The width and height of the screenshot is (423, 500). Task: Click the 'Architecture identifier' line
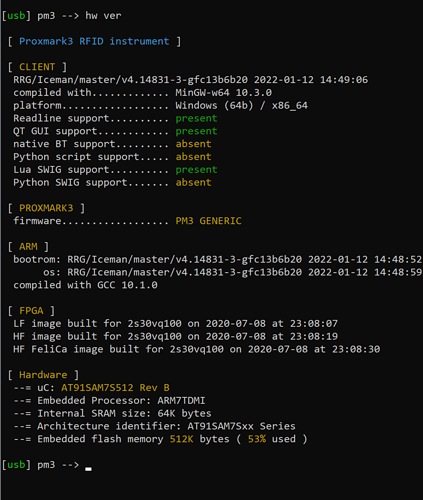(x=154, y=426)
